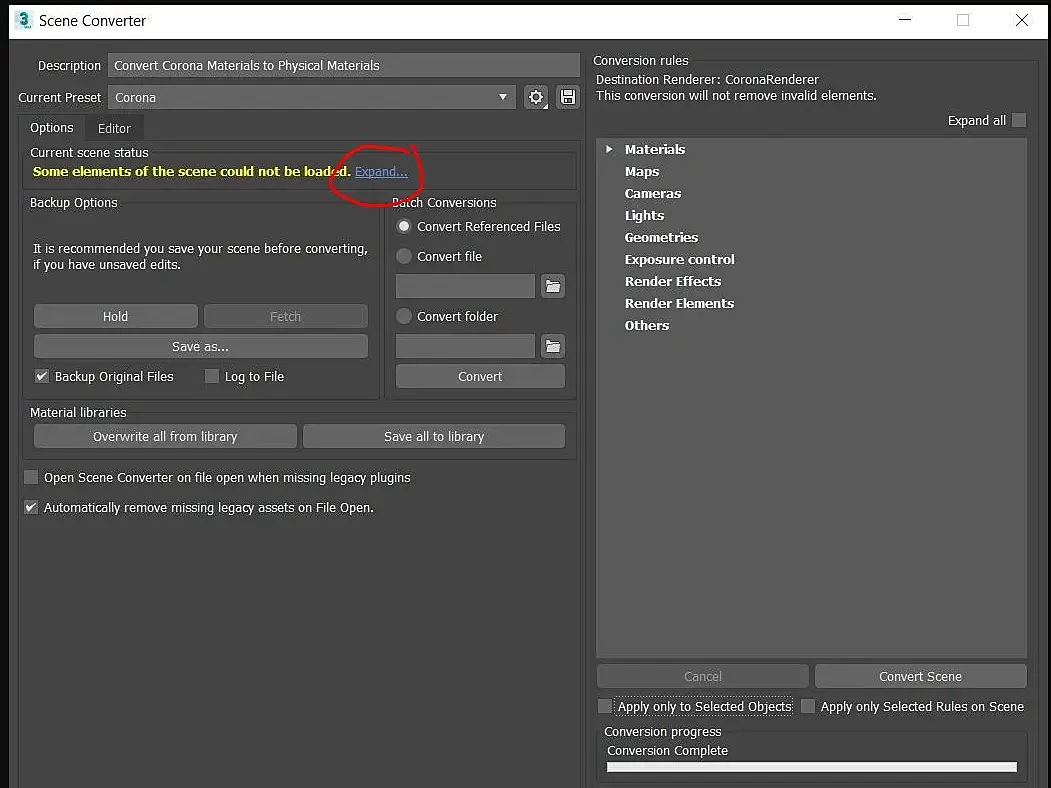This screenshot has width=1051, height=788.
Task: Click the Hold button
Action: [115, 316]
